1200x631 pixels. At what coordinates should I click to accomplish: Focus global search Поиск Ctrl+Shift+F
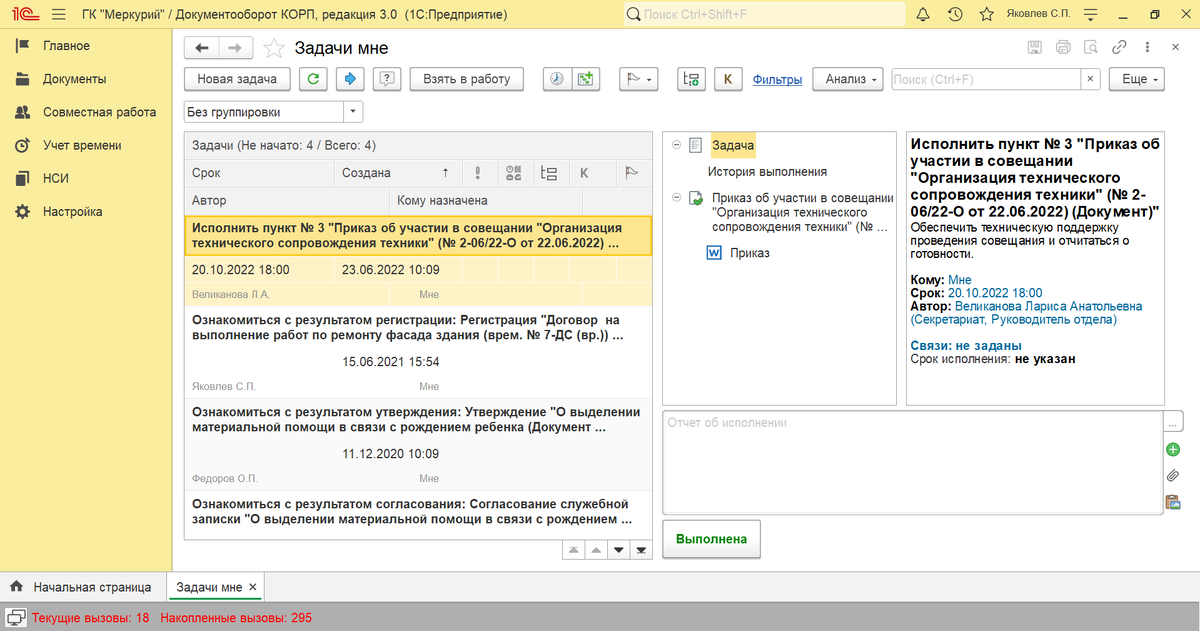click(x=764, y=14)
